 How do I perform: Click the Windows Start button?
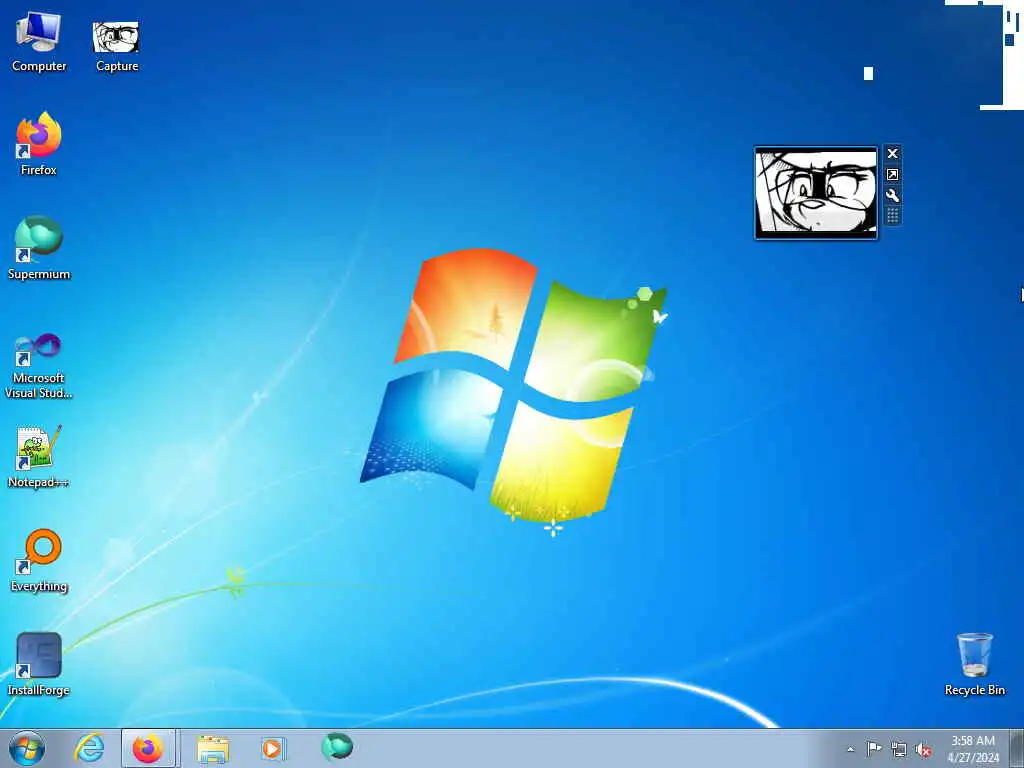click(x=27, y=748)
